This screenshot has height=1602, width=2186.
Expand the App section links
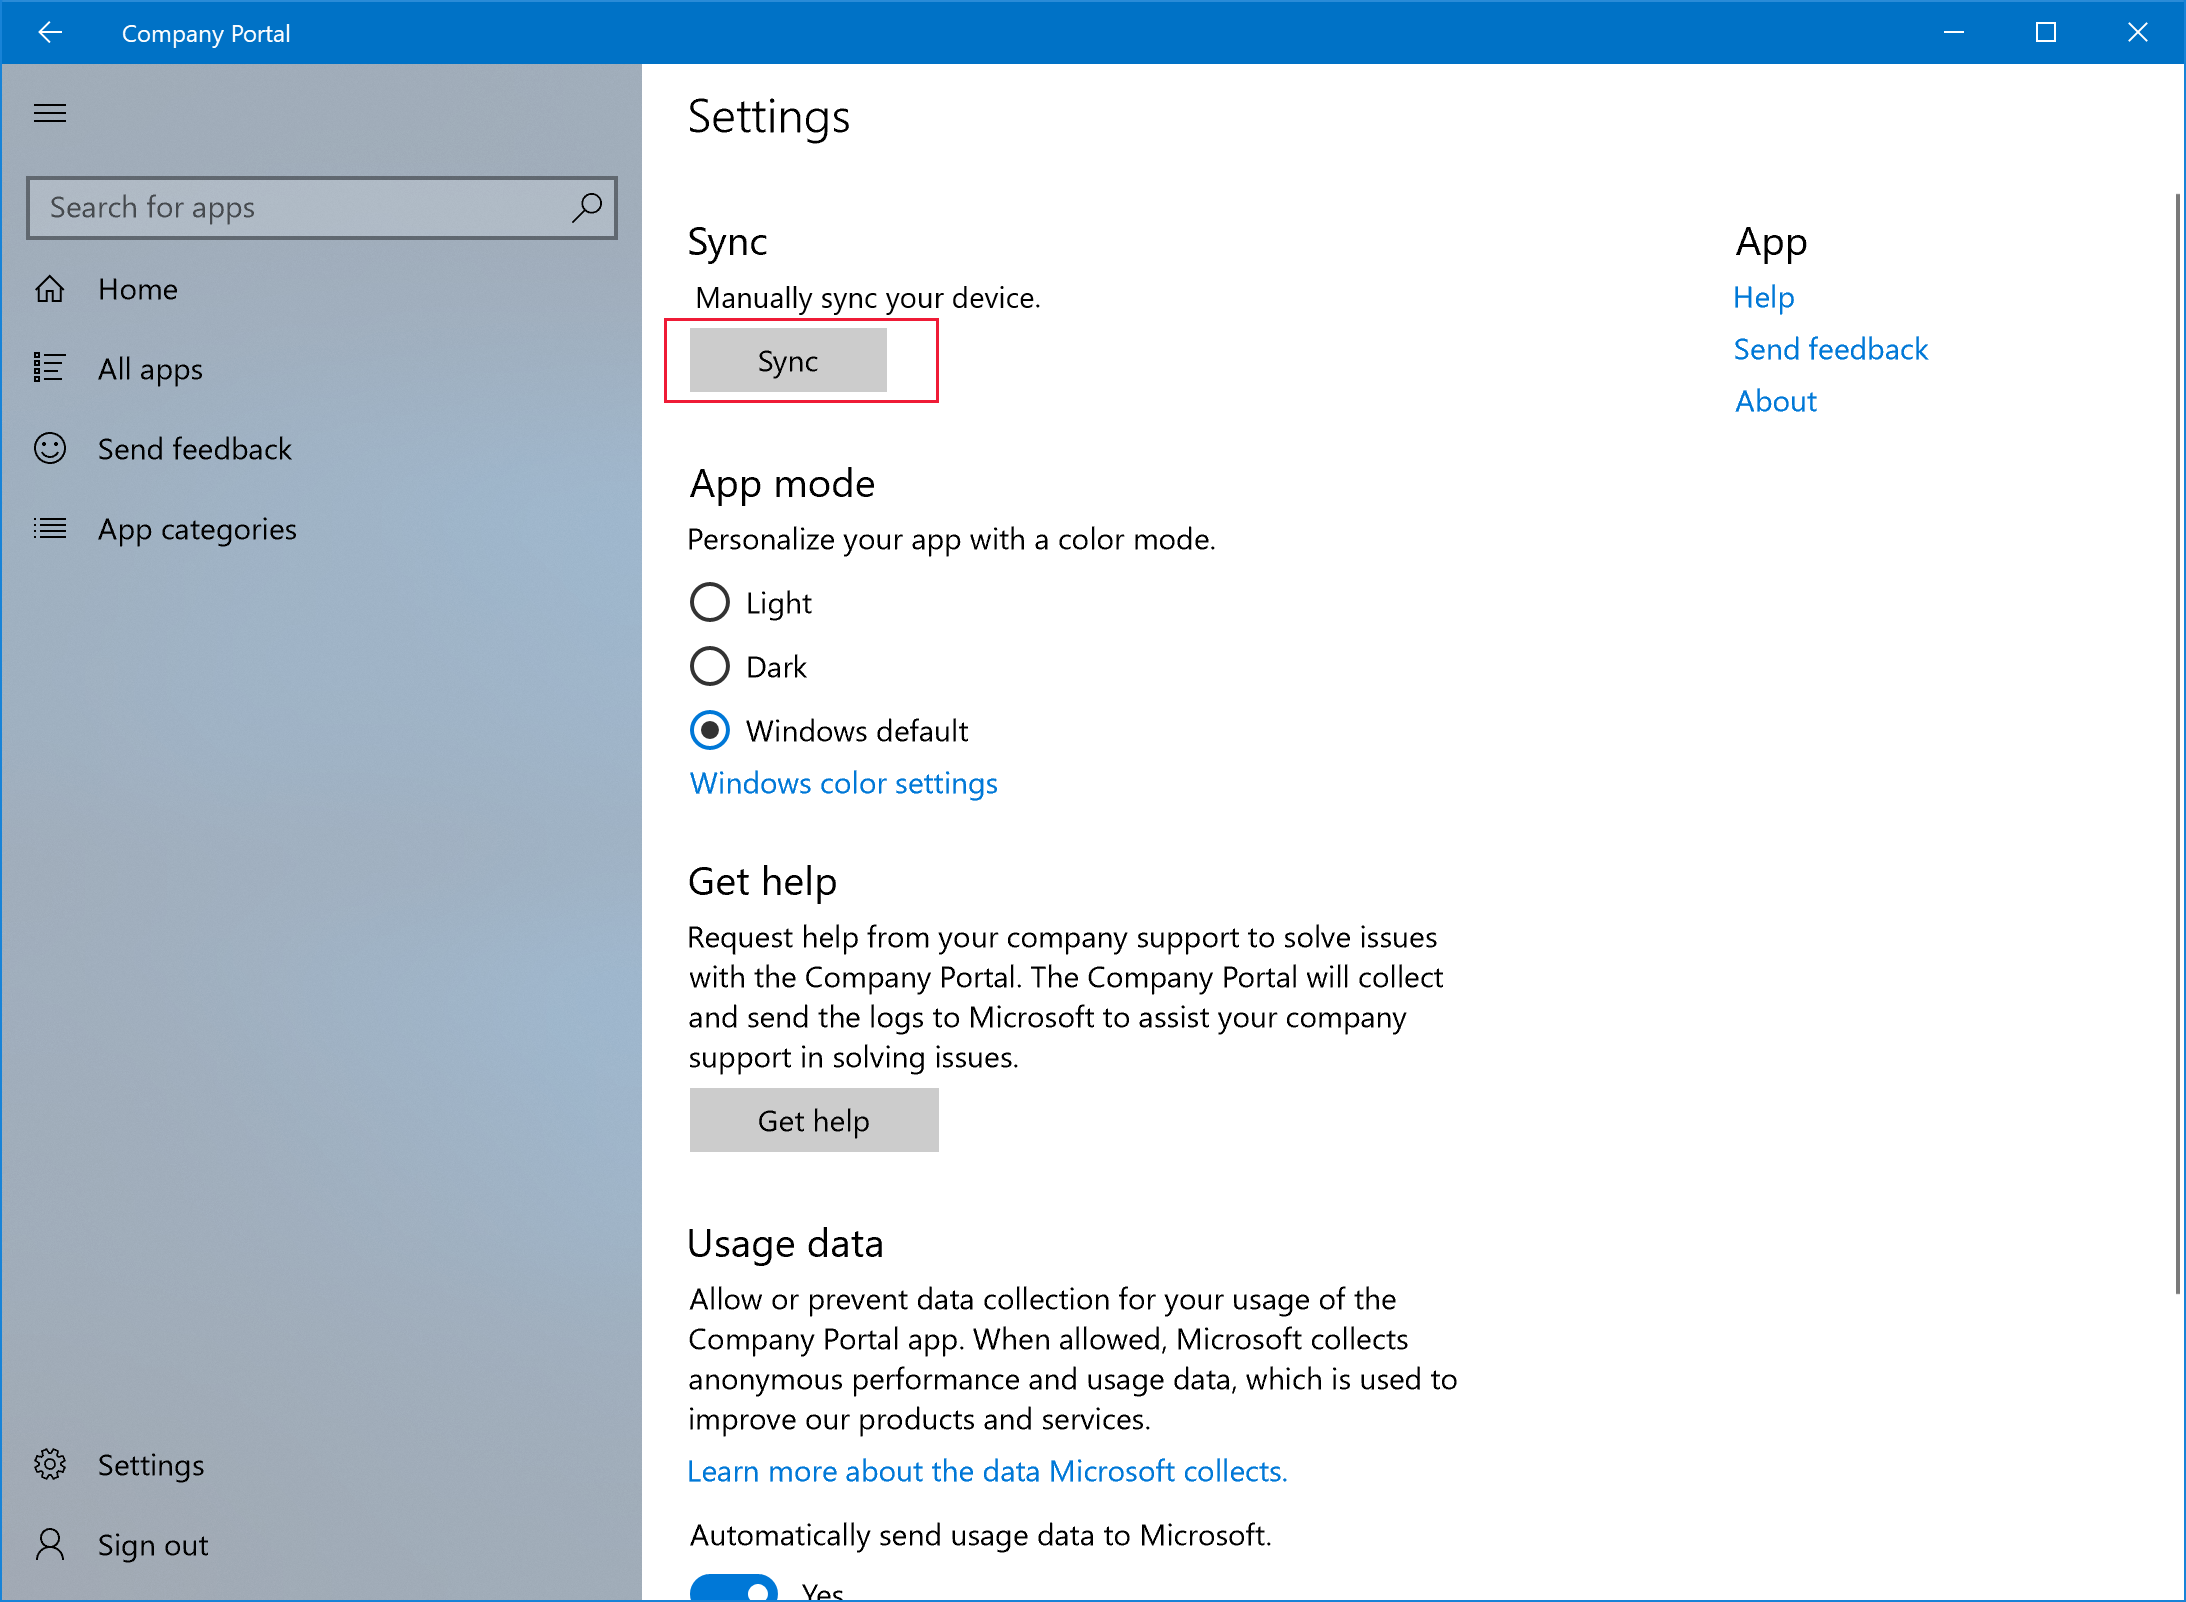click(x=1772, y=241)
